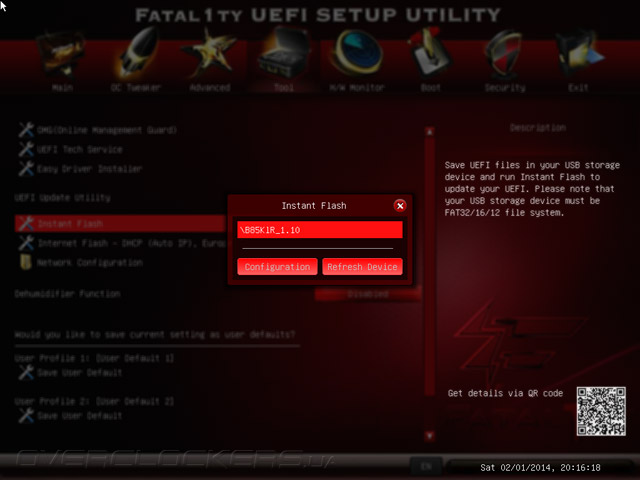Click the Configuration button

[x=277, y=267]
